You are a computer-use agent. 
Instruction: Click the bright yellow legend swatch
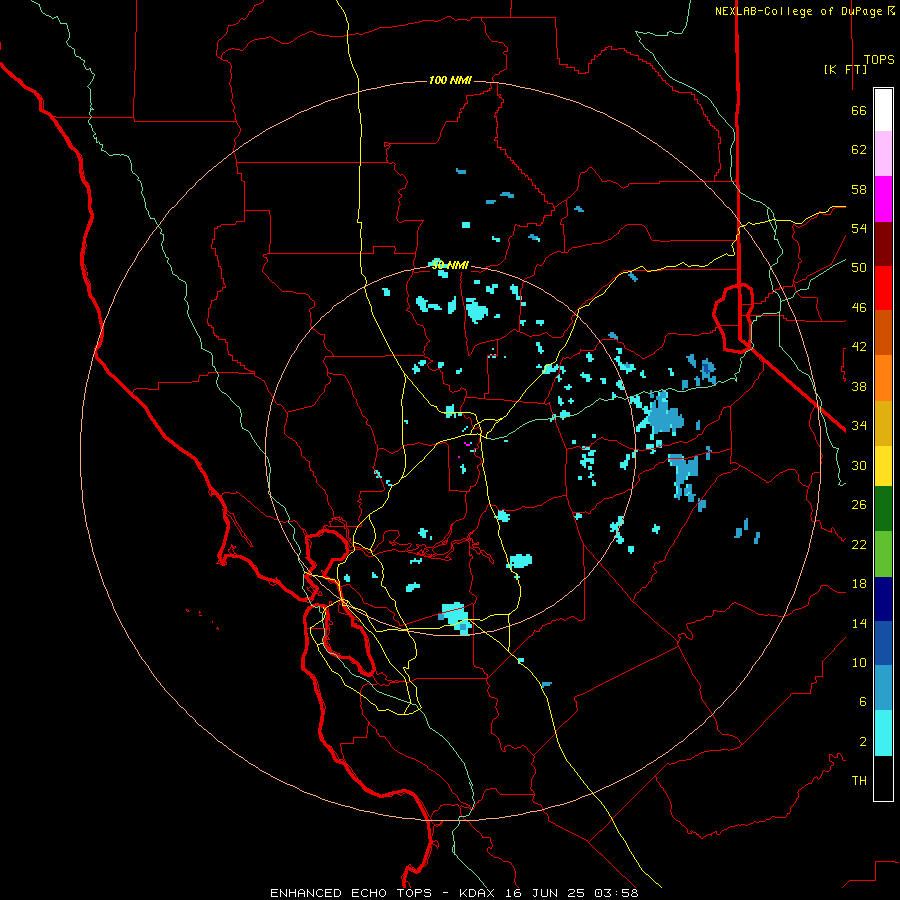(883, 466)
